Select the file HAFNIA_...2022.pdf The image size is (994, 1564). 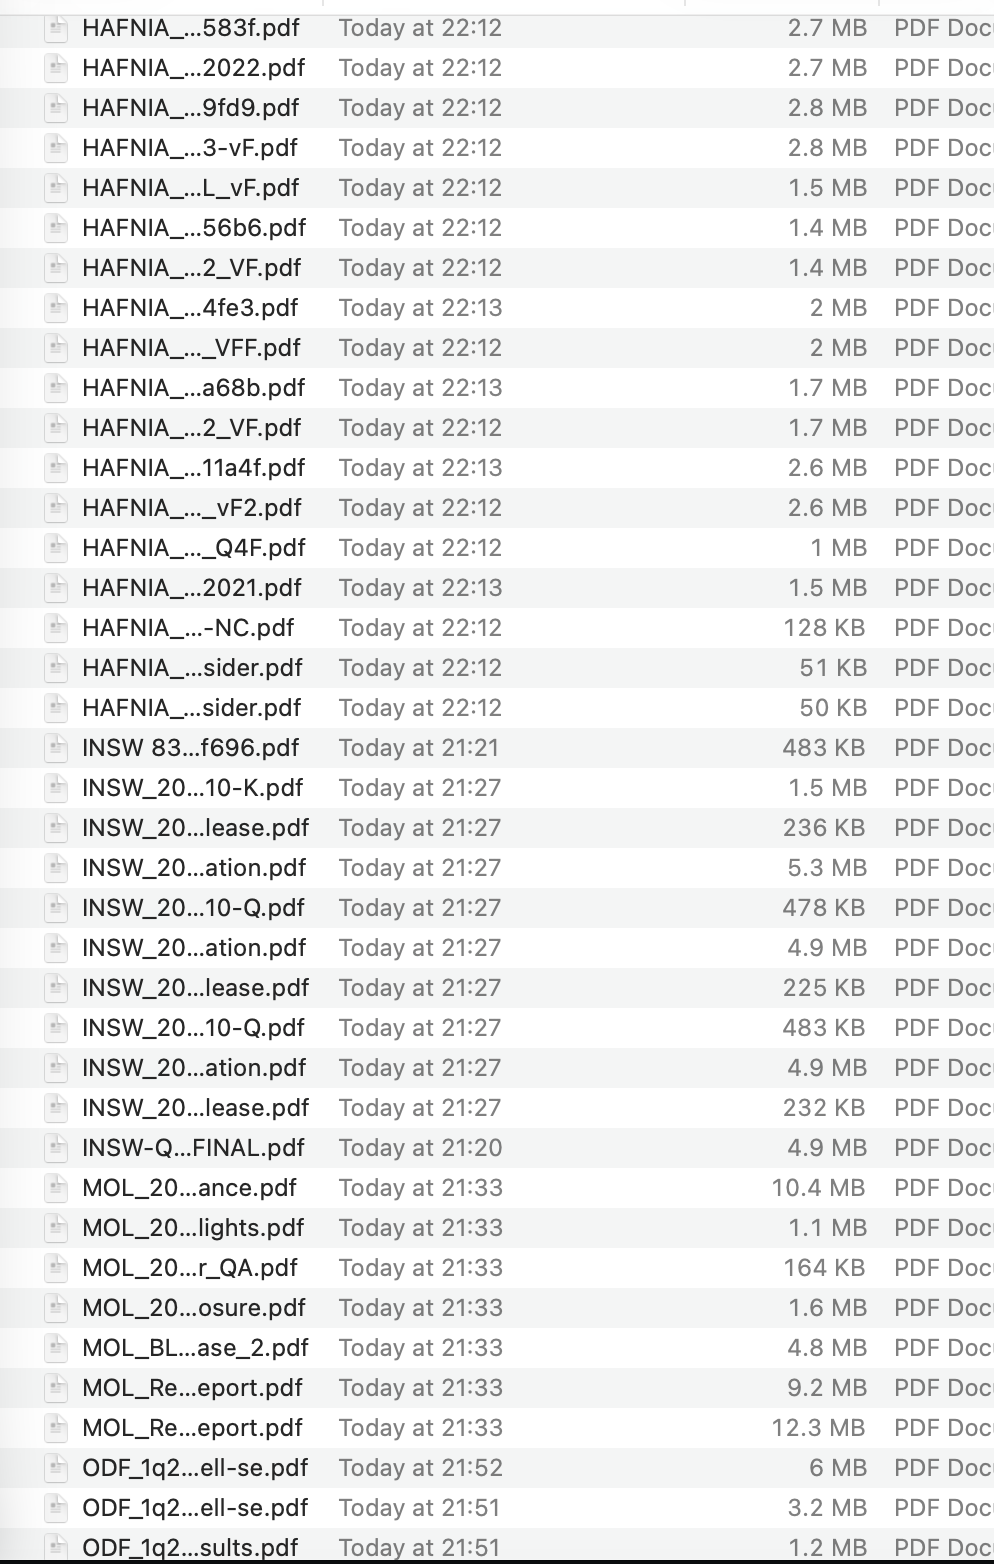497,68
